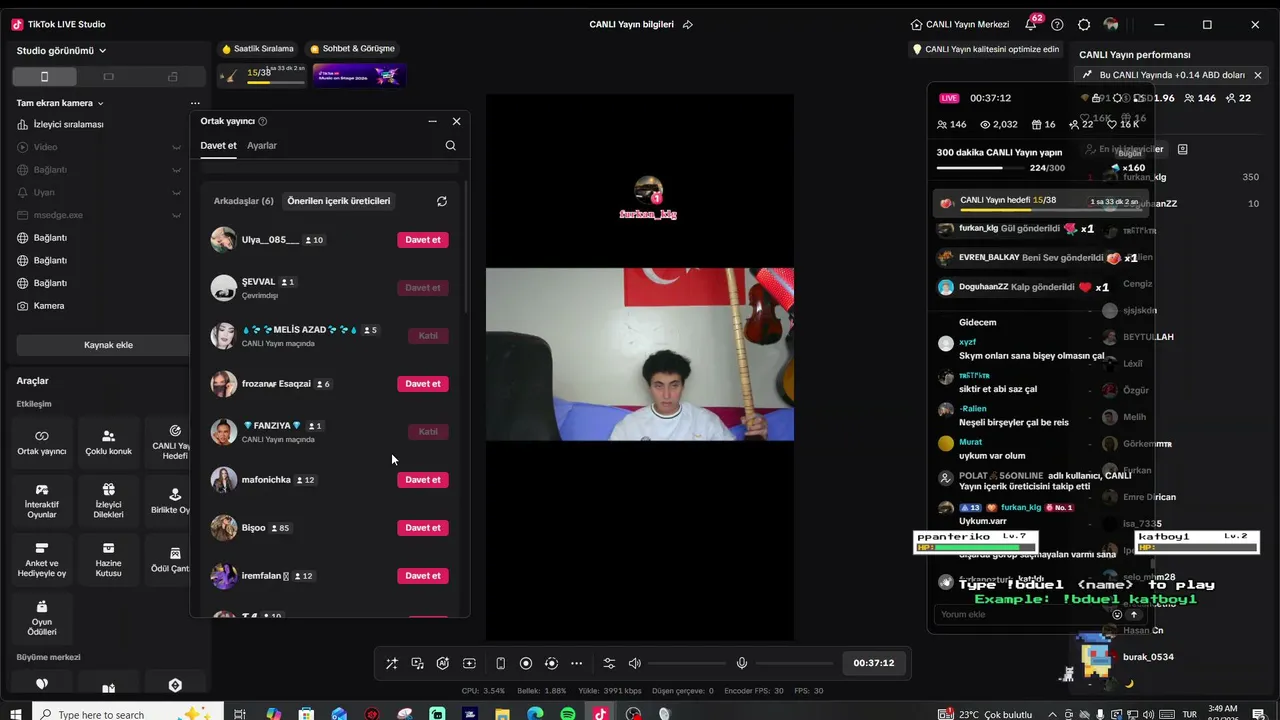Viewport: 1280px width, 720px height.
Task: Mute the speaker output
Action: (x=634, y=663)
